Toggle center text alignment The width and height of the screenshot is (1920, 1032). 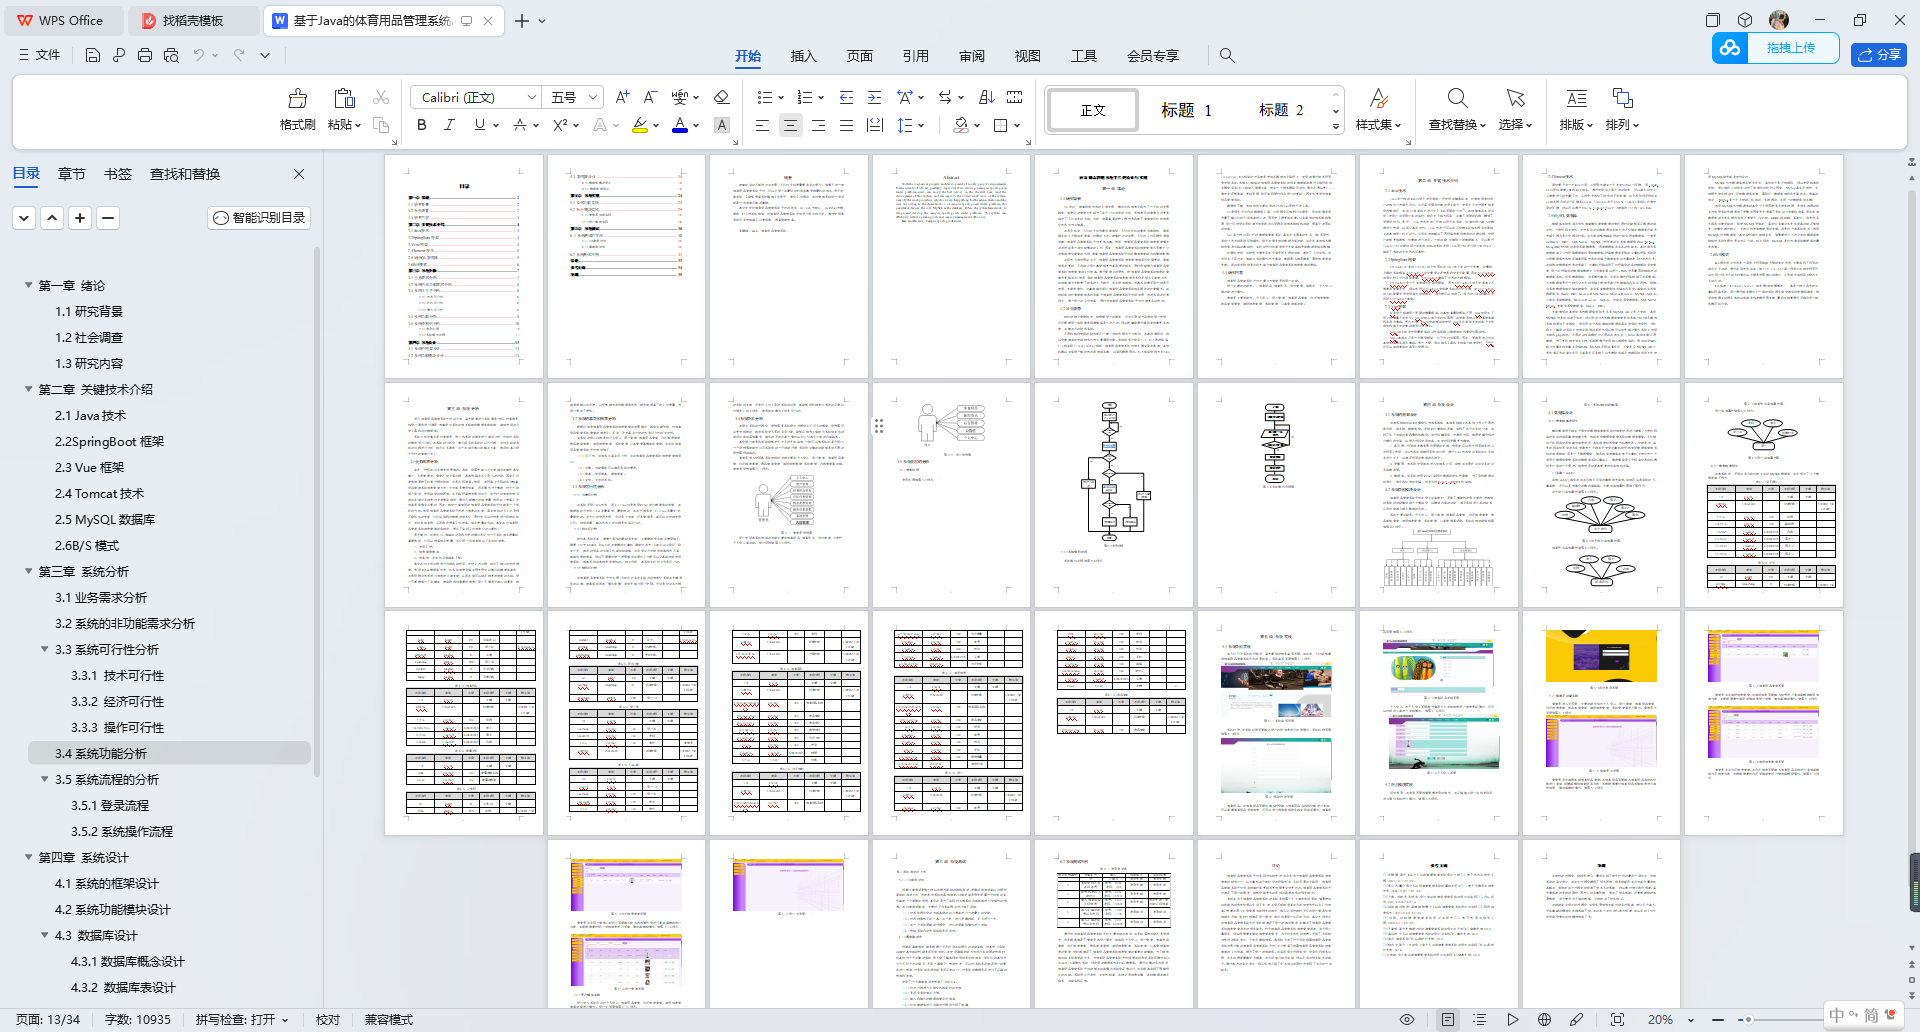[x=790, y=125]
